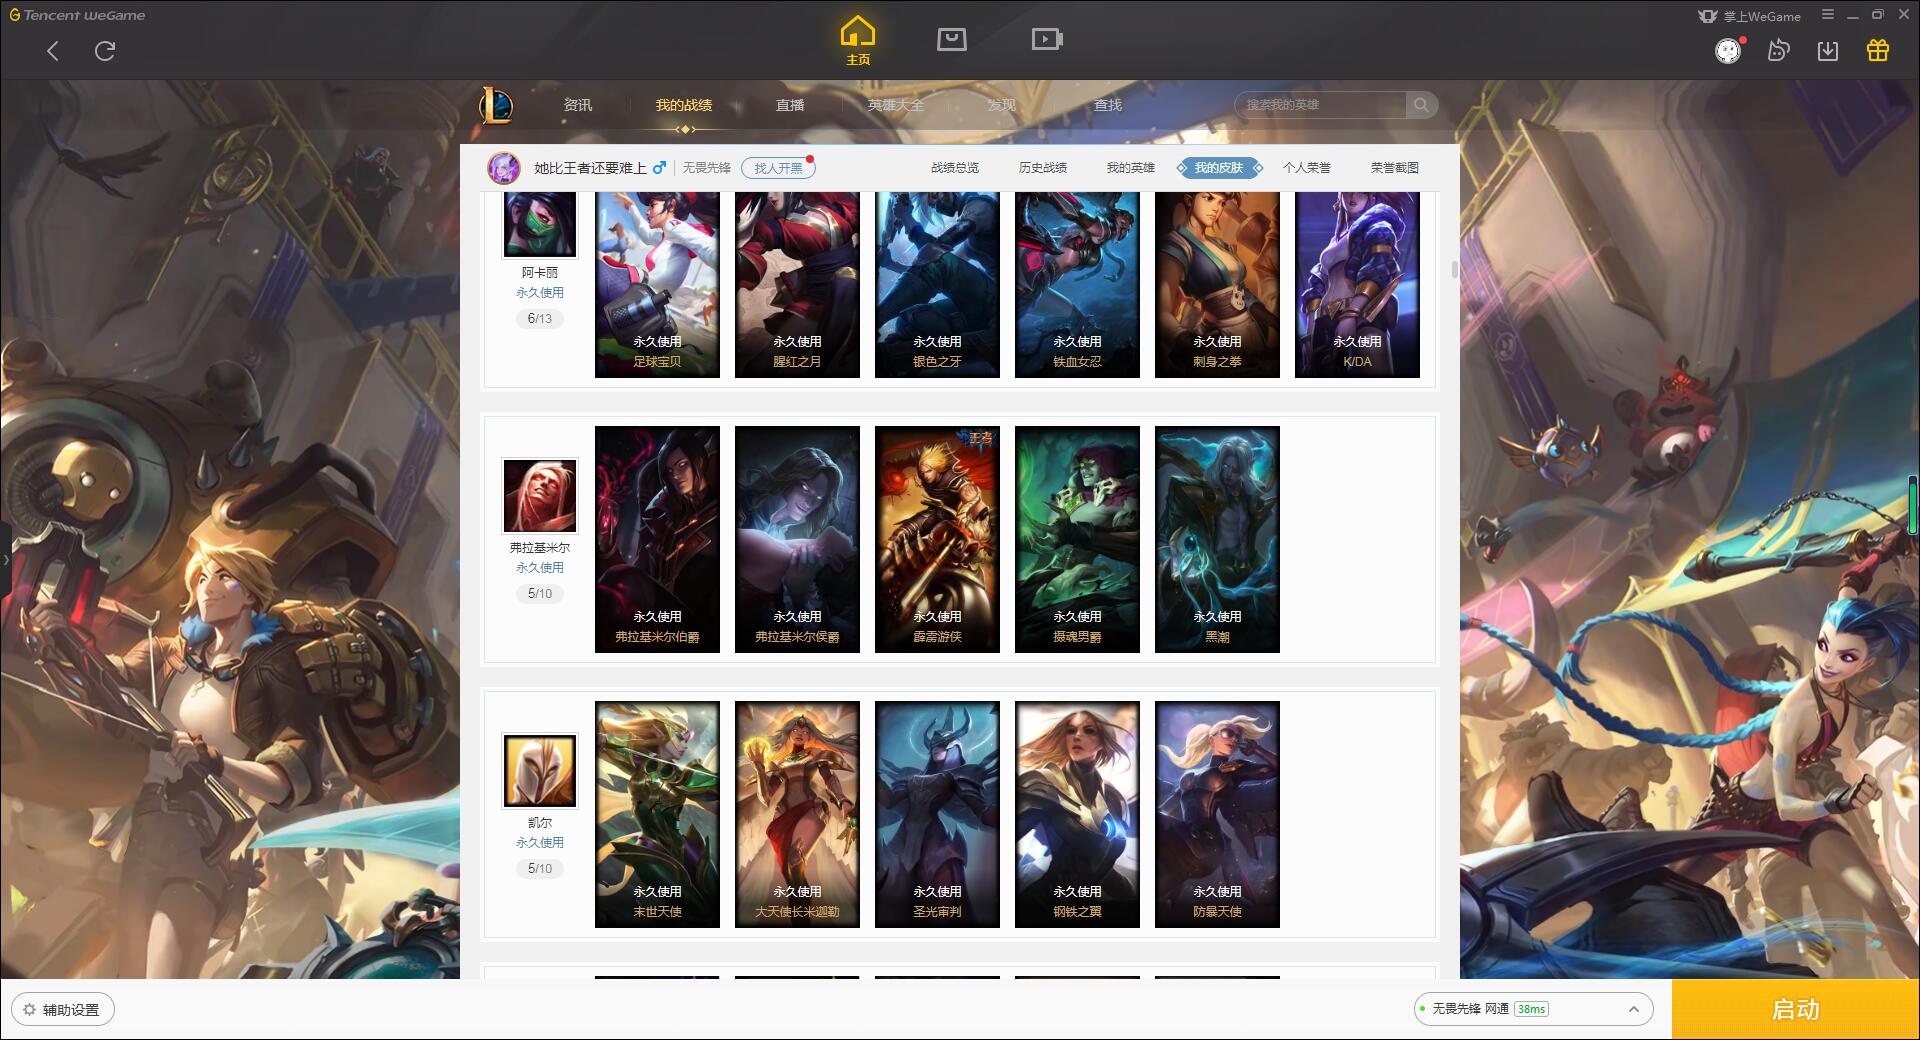Click the 防暴天使 skin card
The image size is (1920, 1040).
click(1217, 815)
